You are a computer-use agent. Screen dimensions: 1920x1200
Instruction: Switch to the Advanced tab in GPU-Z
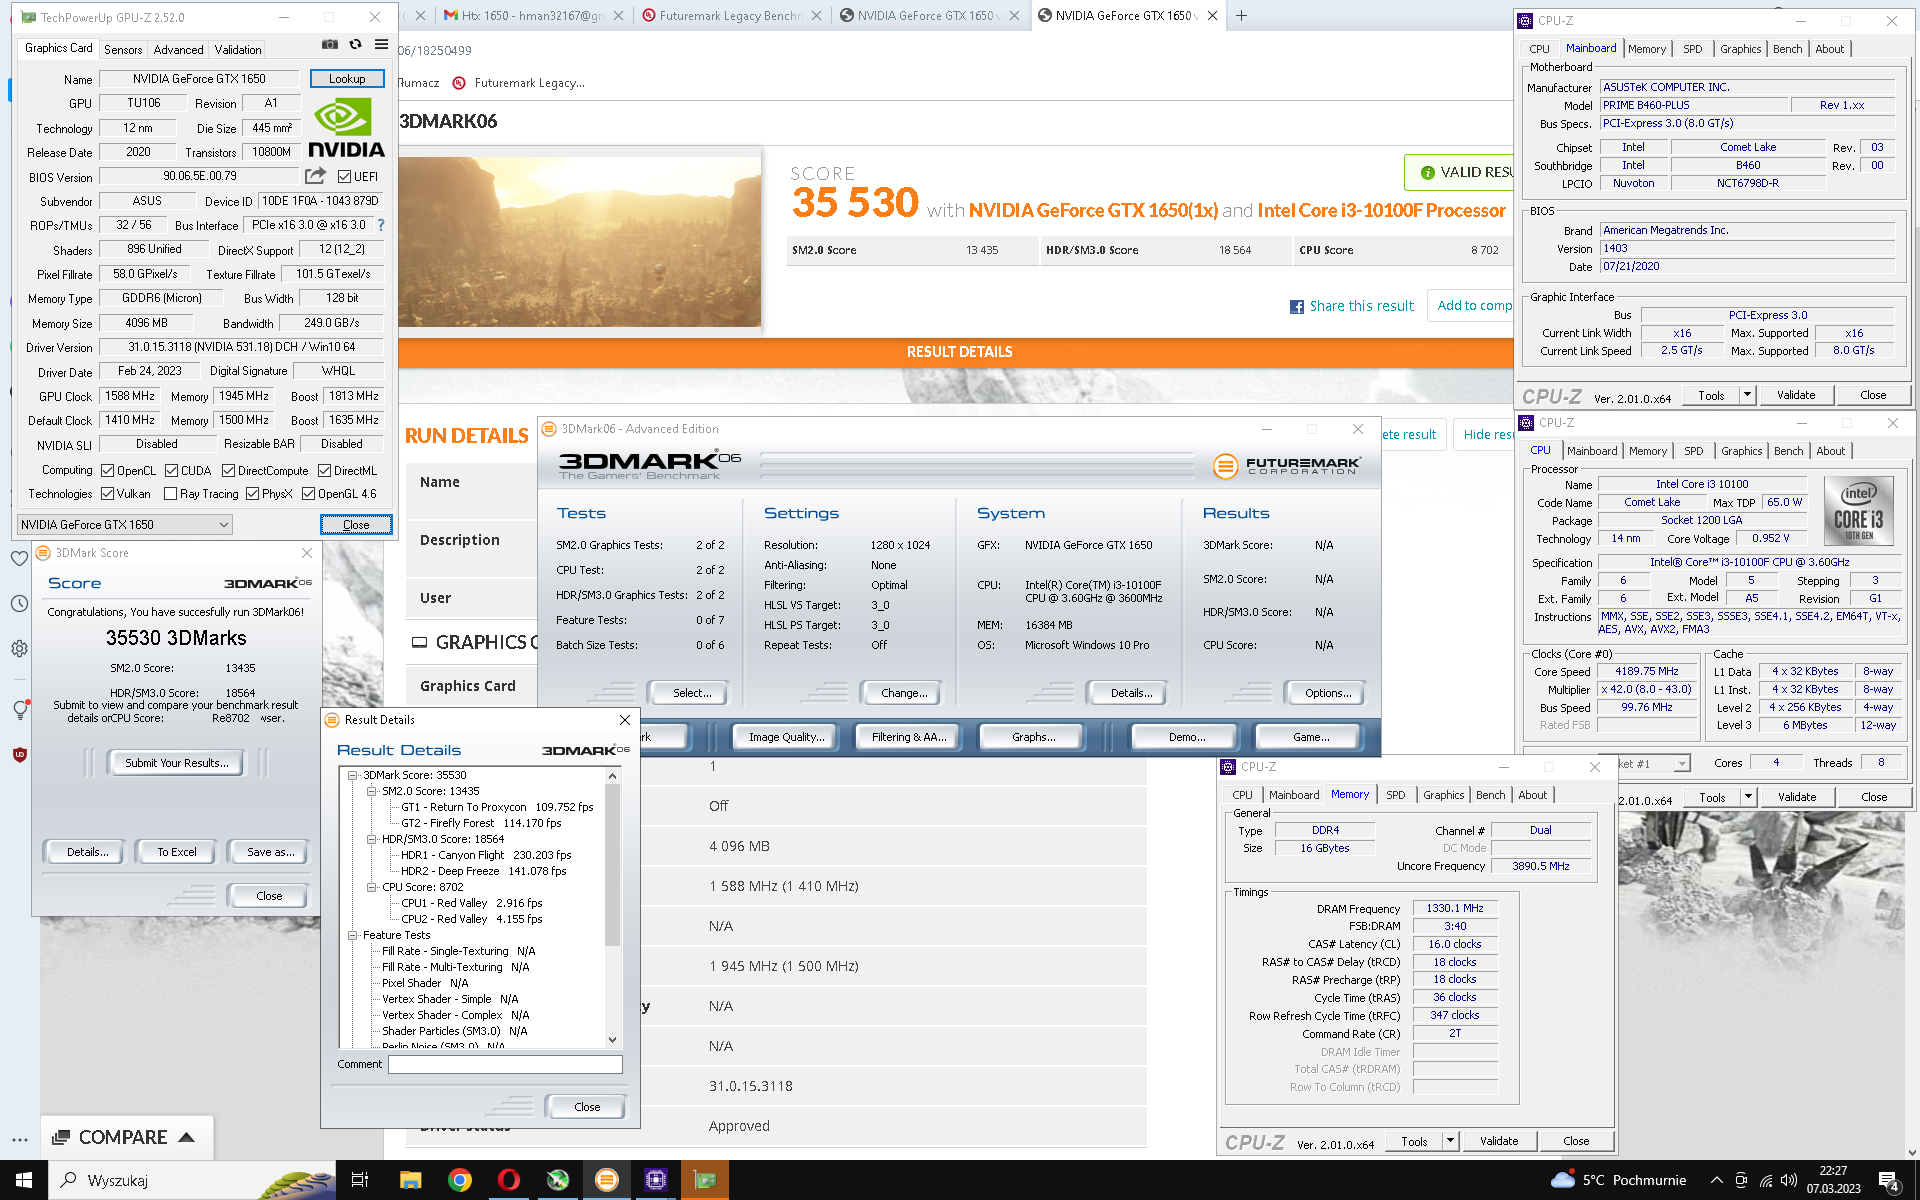(x=178, y=49)
